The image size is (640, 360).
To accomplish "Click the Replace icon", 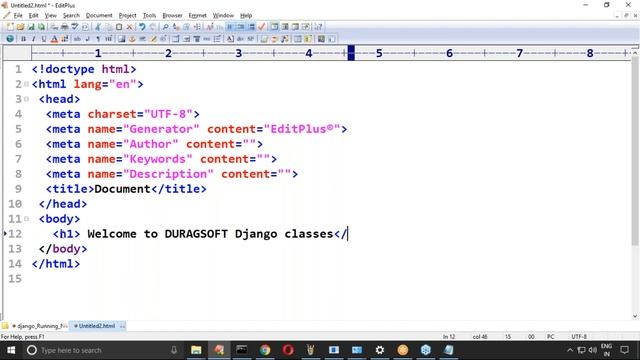I will click(176, 27).
